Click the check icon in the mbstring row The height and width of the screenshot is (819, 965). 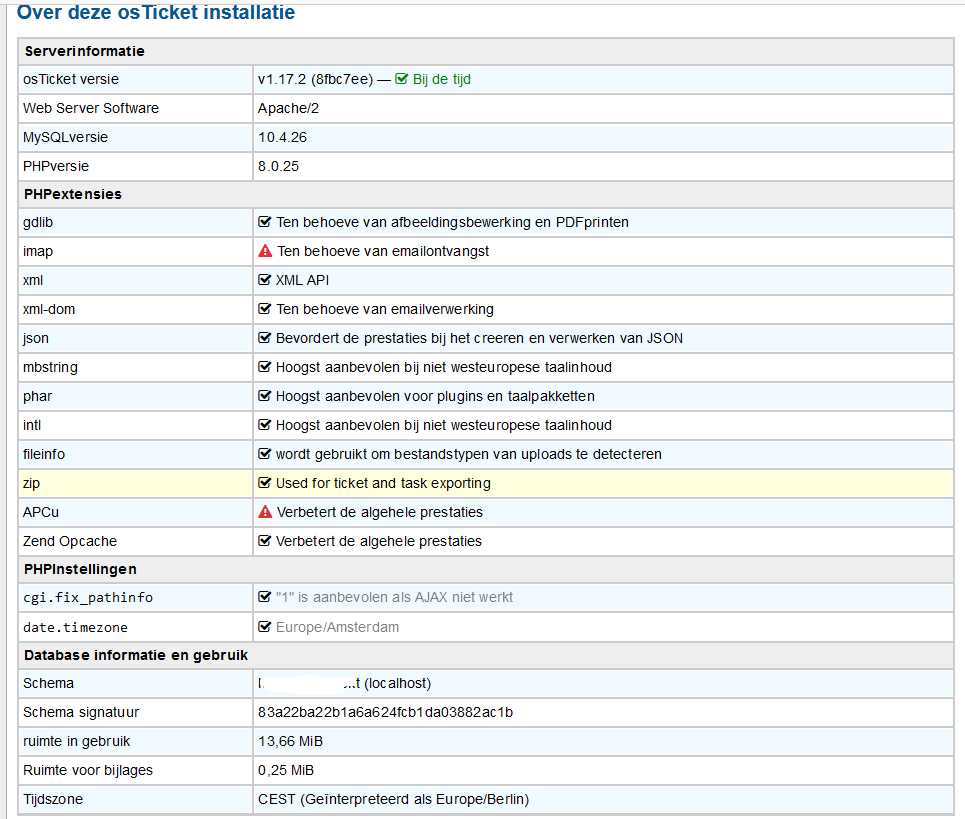click(x=265, y=367)
